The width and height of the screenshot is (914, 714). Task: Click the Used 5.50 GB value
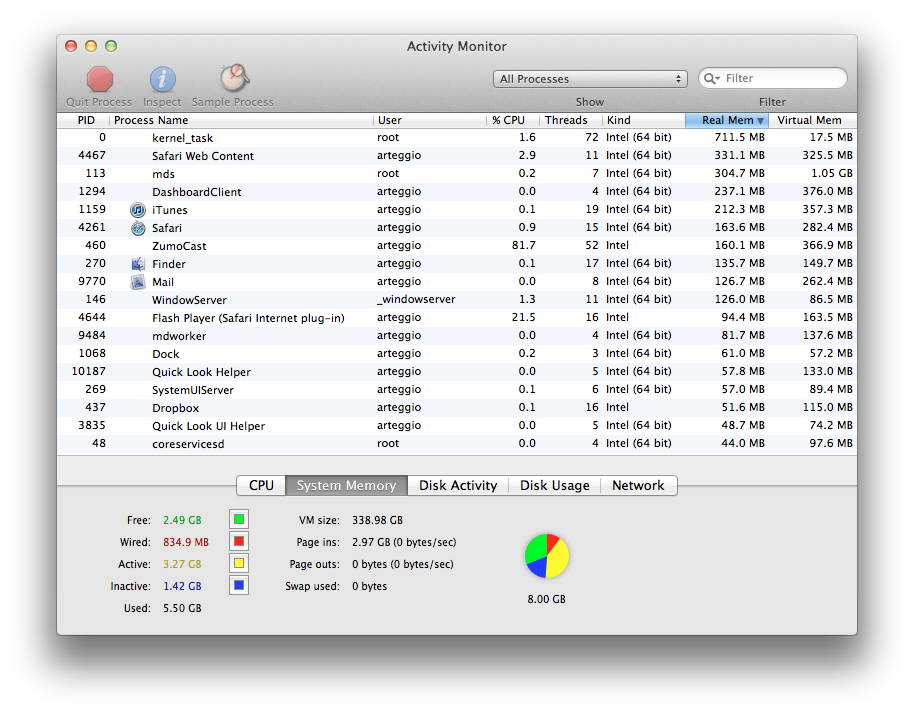click(182, 609)
